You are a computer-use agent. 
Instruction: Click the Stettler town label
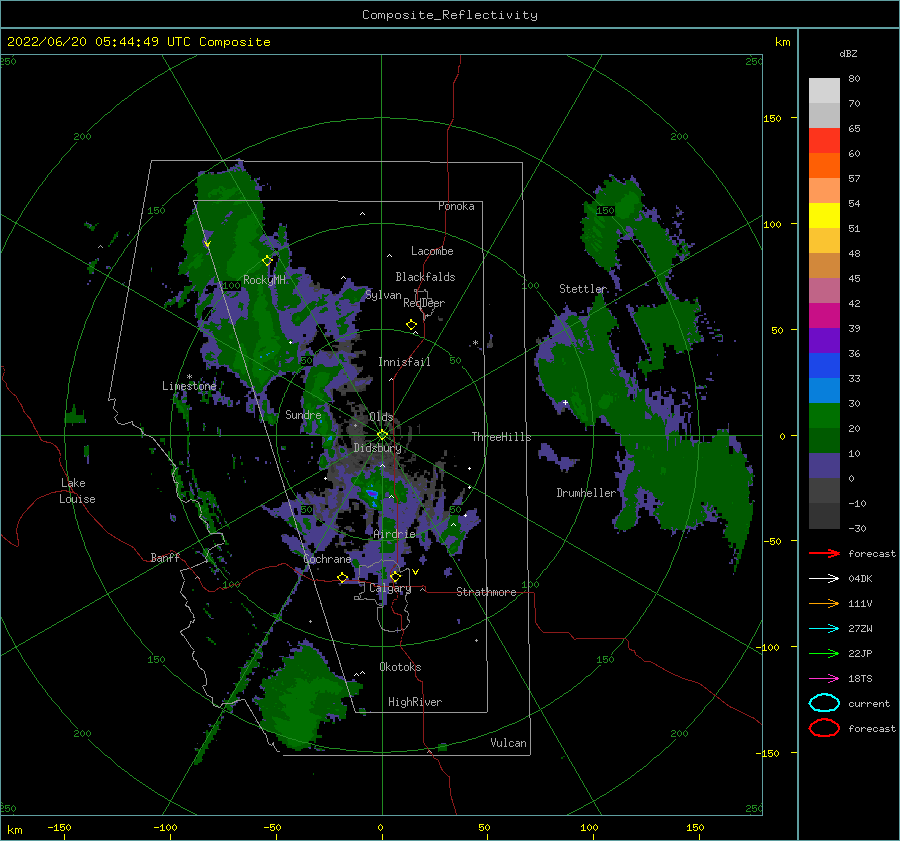point(583,289)
